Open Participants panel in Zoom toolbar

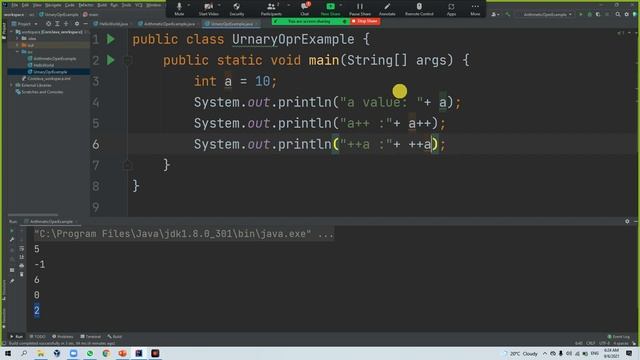click(x=271, y=9)
